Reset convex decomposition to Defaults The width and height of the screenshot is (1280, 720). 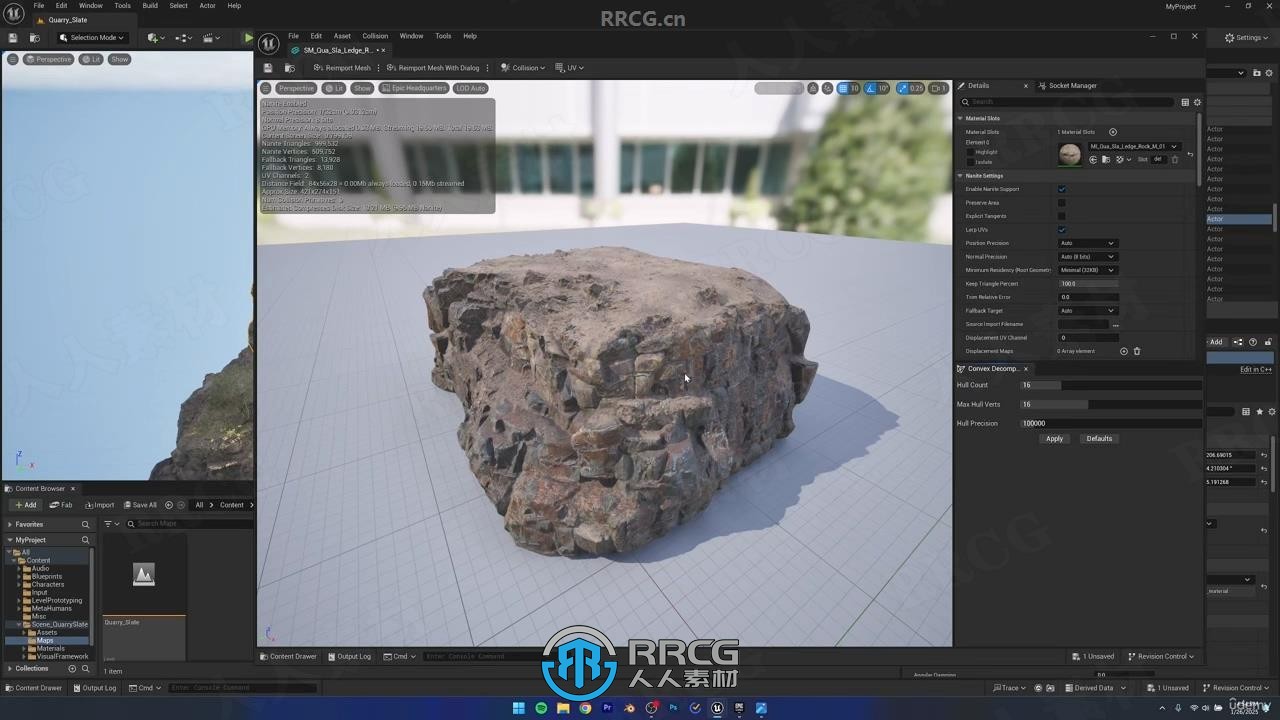click(1099, 439)
